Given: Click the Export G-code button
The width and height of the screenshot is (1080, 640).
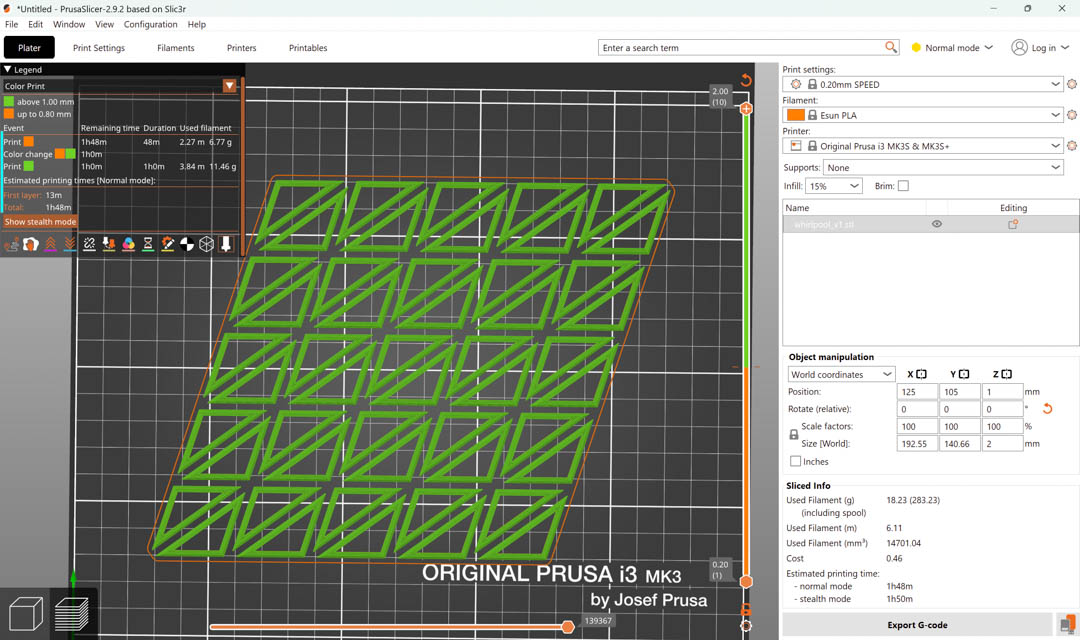Looking at the screenshot, I should [x=915, y=625].
